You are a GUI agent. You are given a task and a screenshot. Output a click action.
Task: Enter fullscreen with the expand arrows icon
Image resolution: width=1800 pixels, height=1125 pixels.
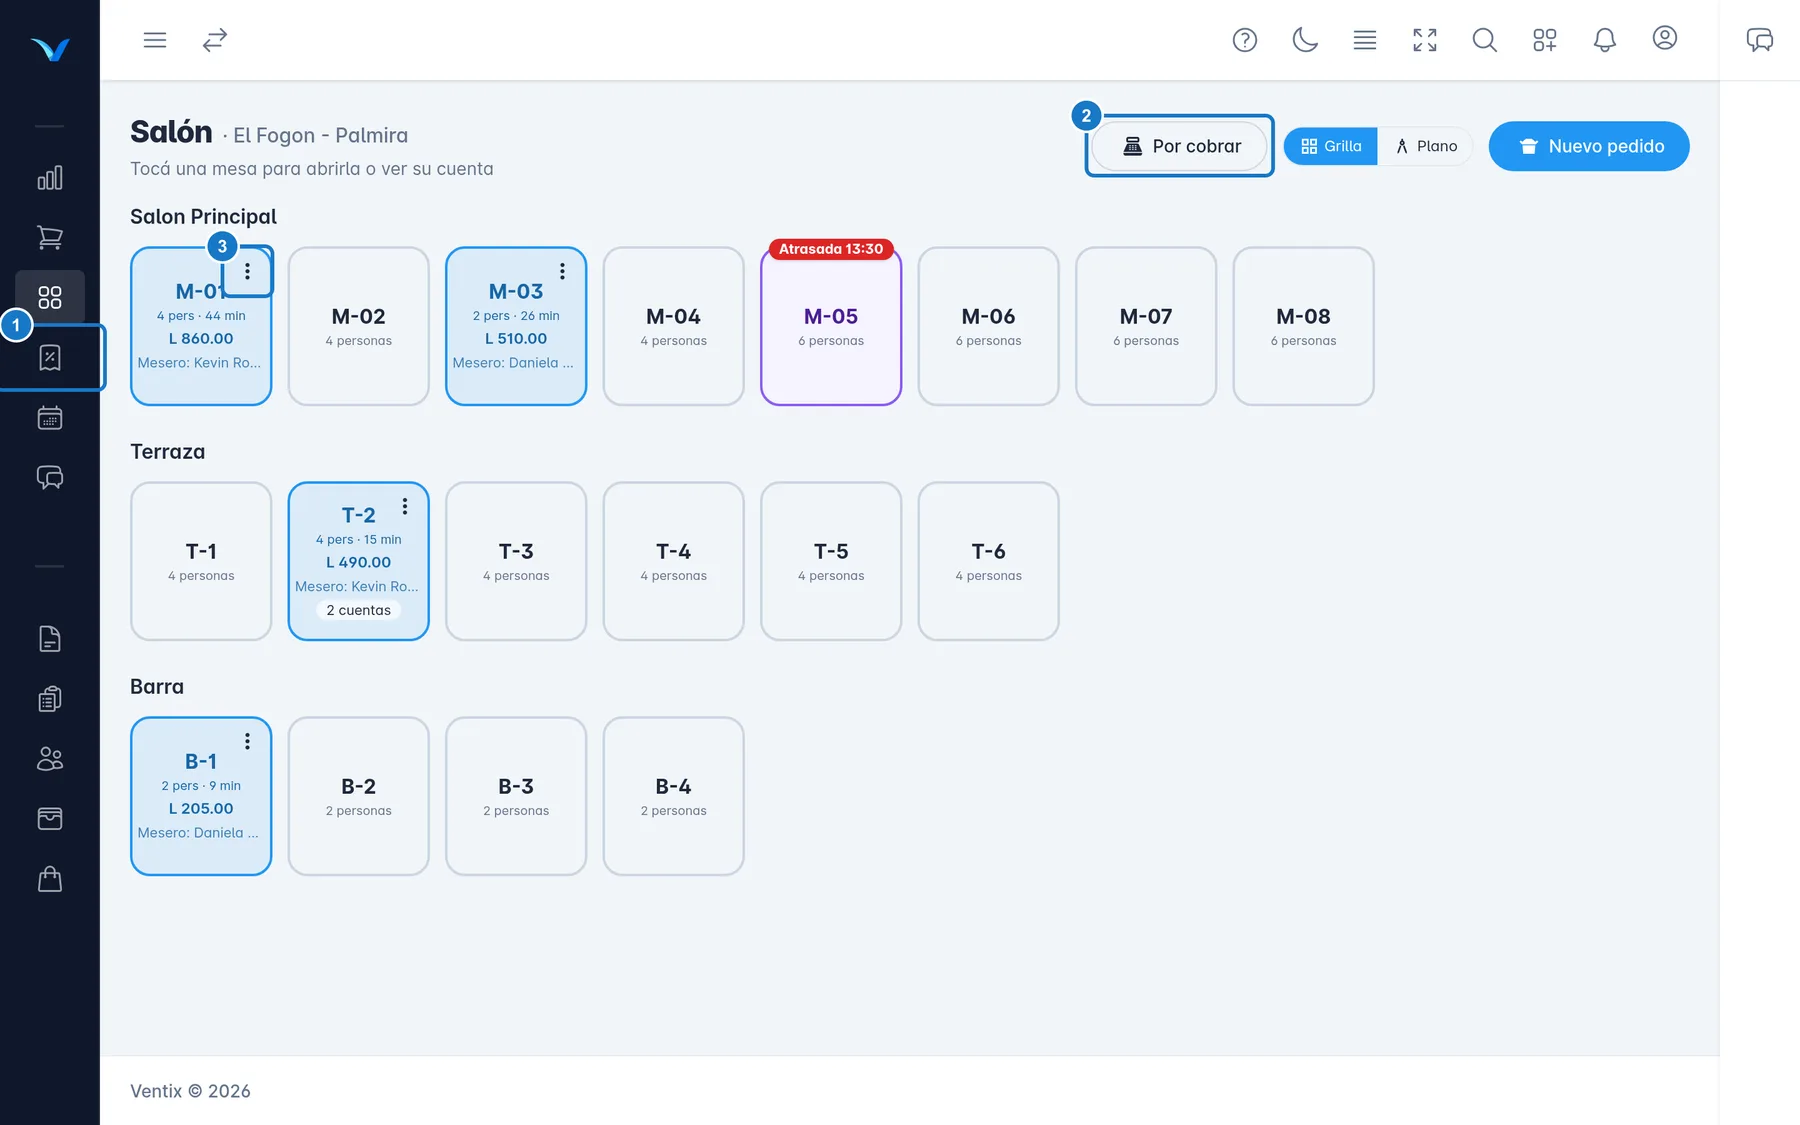click(x=1425, y=40)
